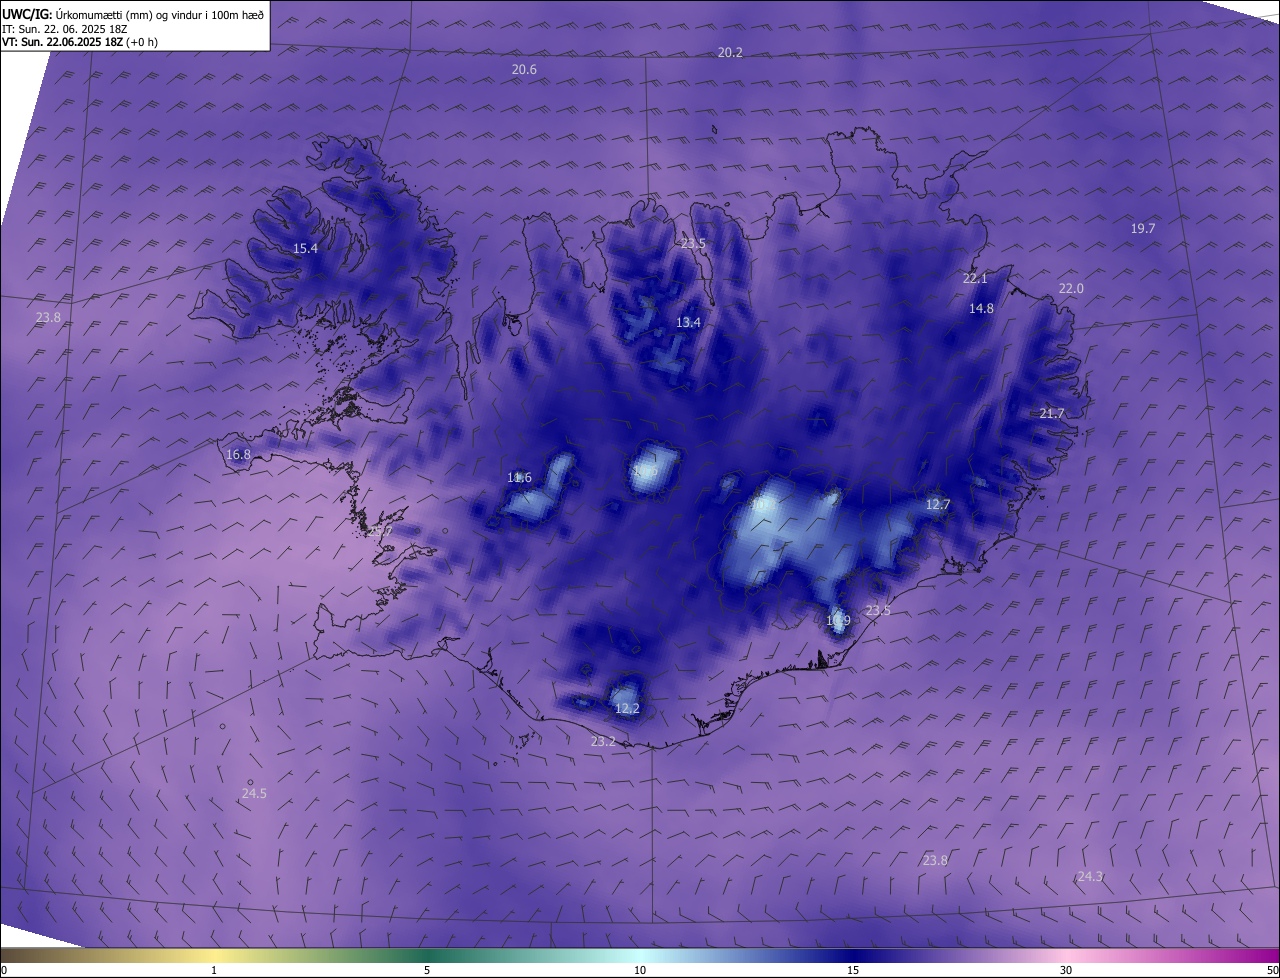The width and height of the screenshot is (1280, 978).
Task: Click the 20.6 value north of Iceland
Action: (524, 70)
